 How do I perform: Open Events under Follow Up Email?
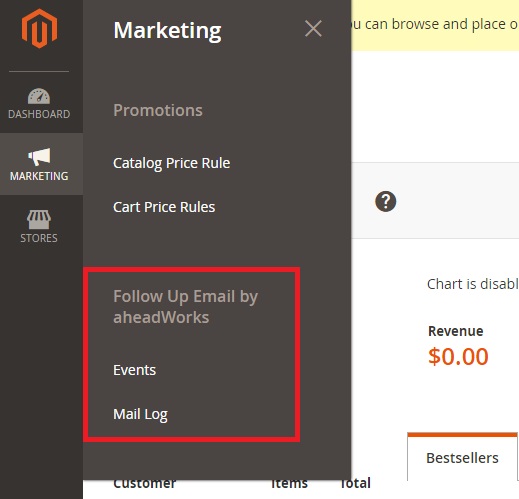(135, 370)
